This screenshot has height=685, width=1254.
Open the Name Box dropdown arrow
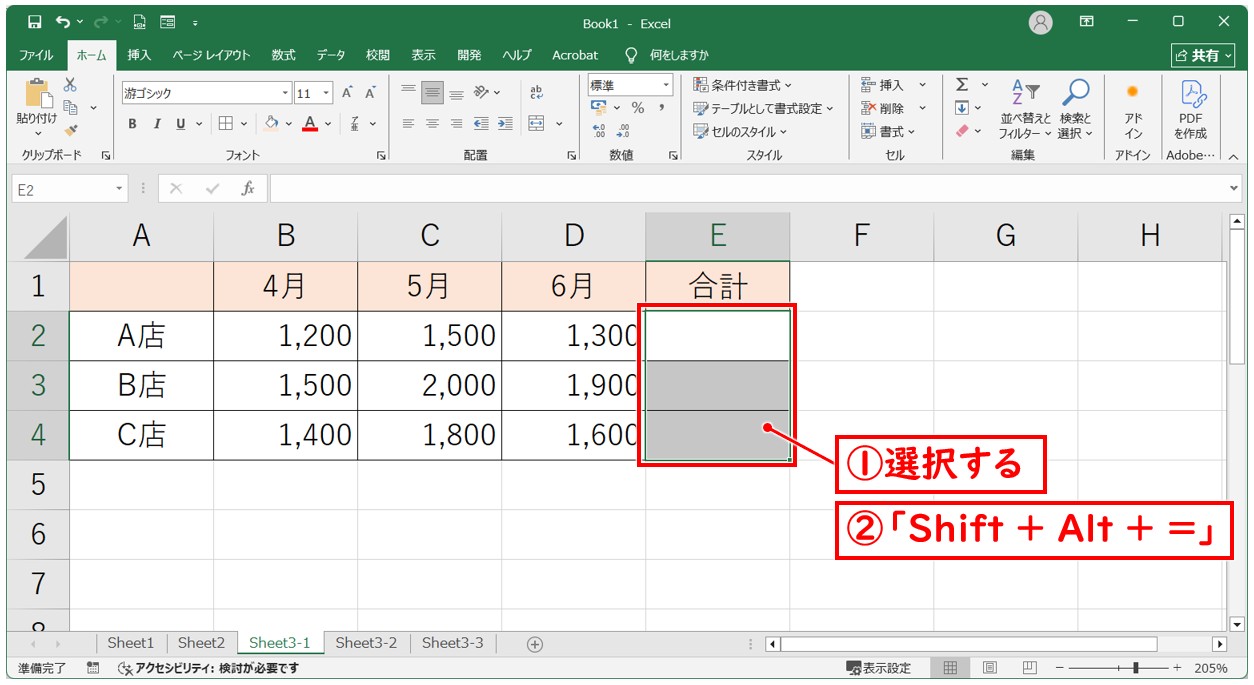(120, 188)
